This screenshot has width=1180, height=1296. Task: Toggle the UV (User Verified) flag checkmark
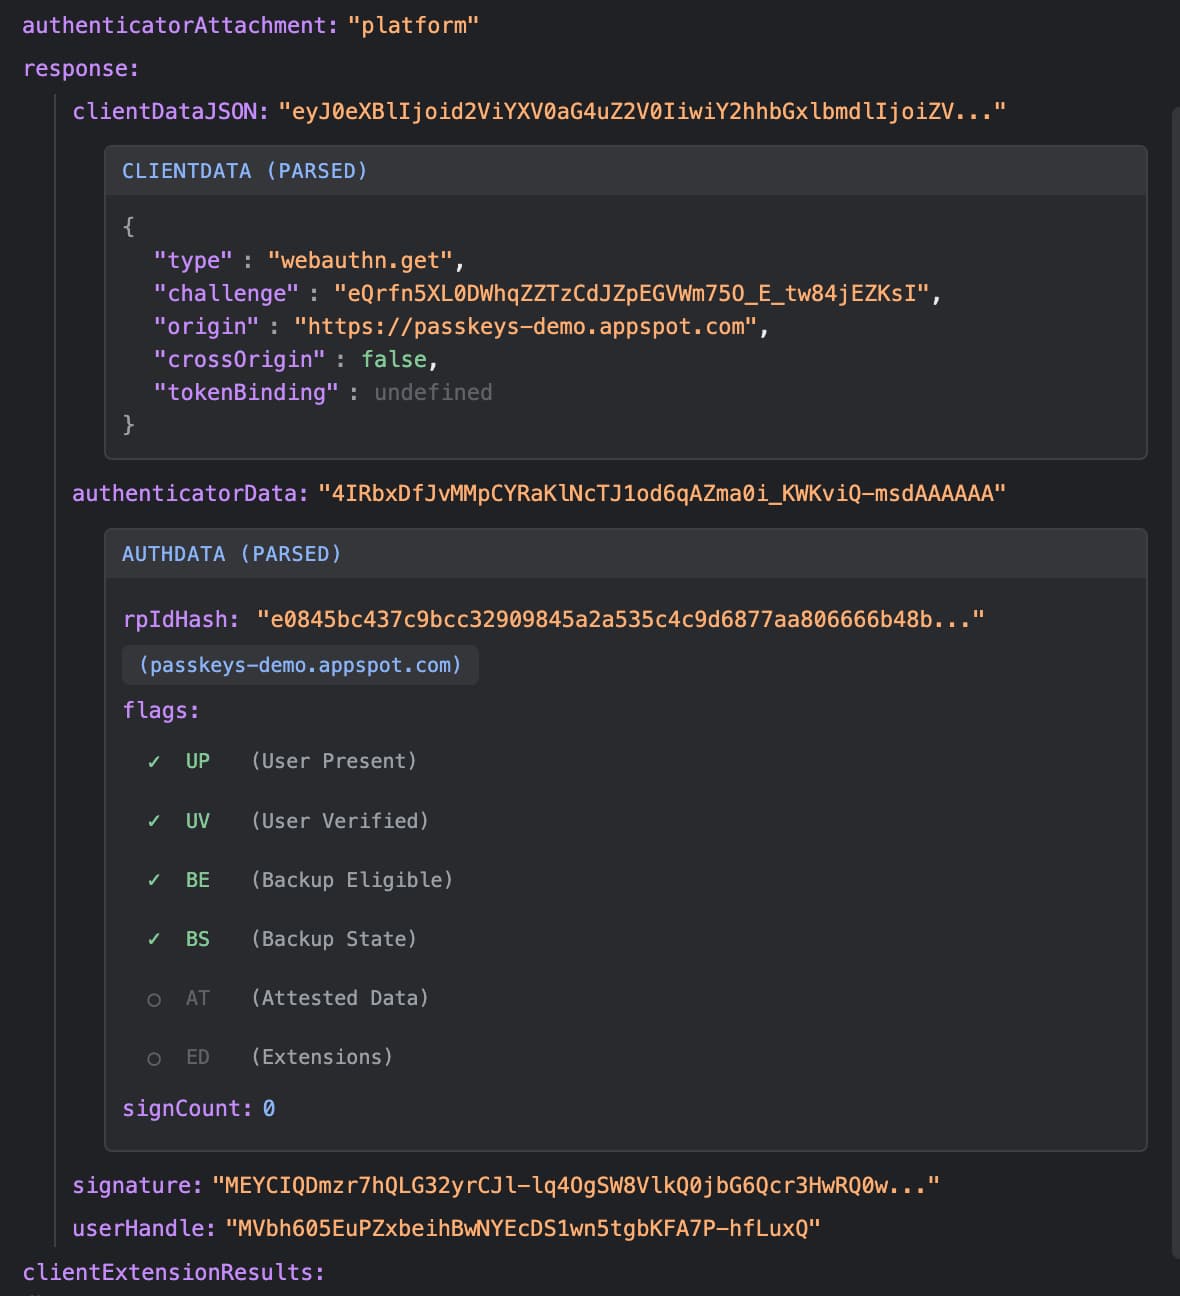tap(153, 820)
